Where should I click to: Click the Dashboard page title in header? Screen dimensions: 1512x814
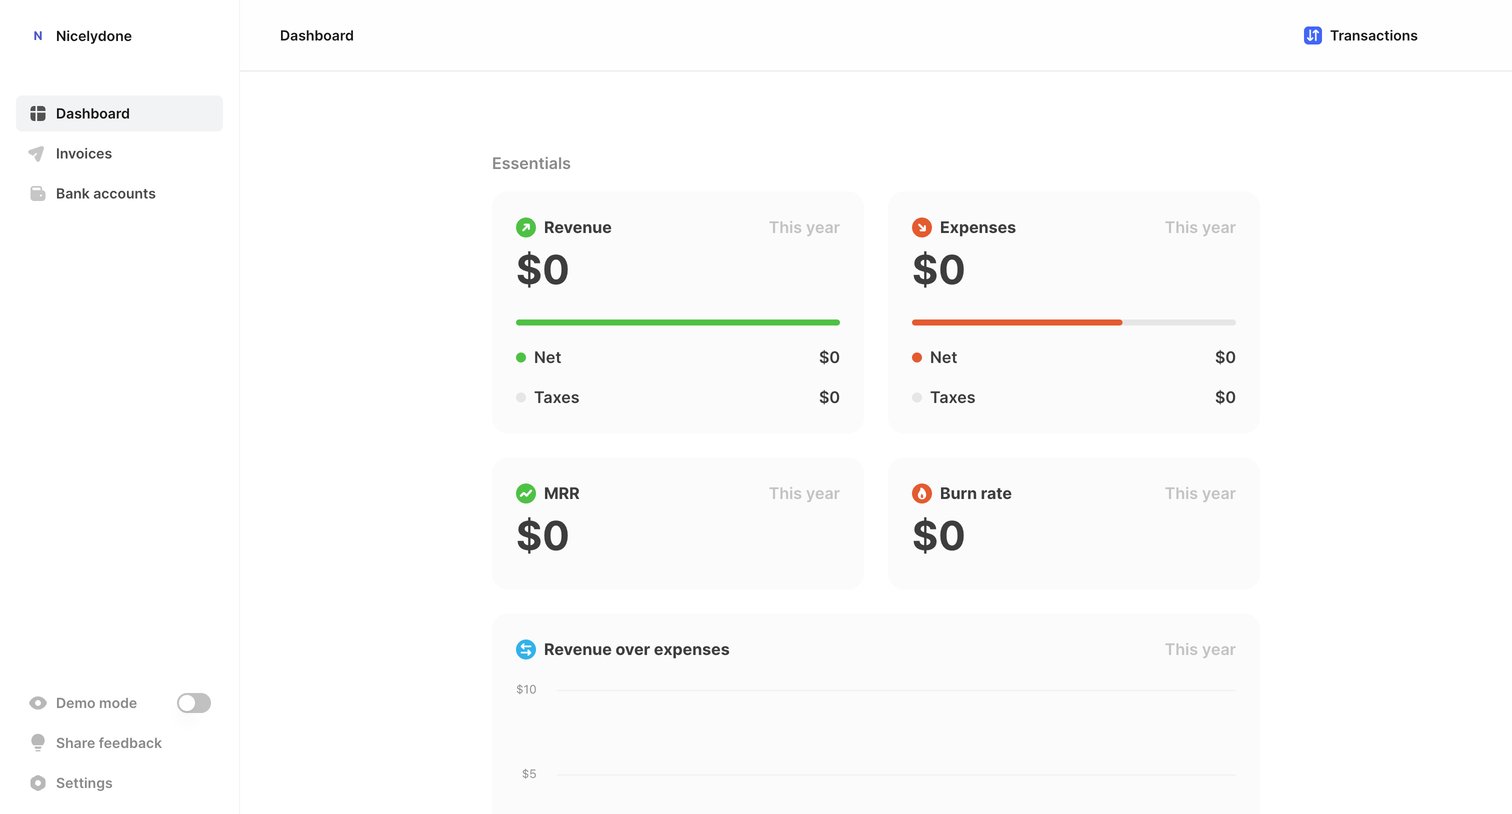coord(317,36)
